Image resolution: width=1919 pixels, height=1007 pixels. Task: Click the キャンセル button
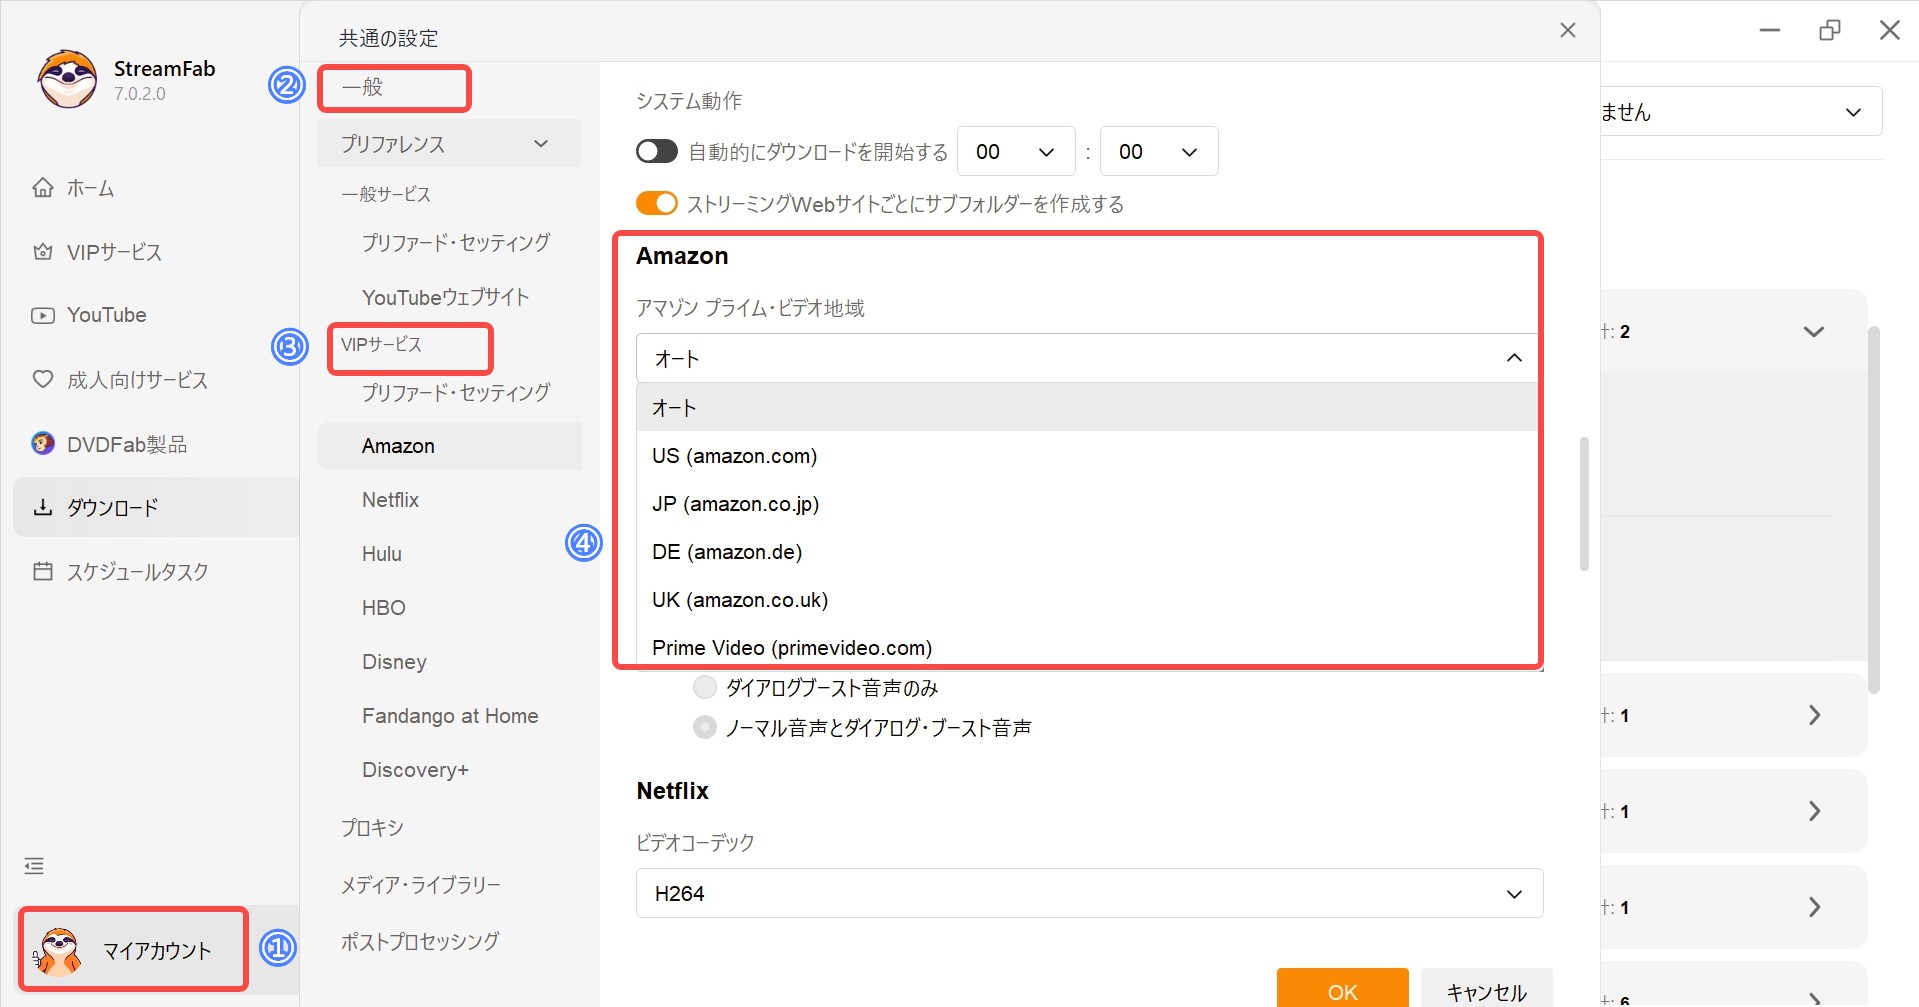[x=1486, y=989]
